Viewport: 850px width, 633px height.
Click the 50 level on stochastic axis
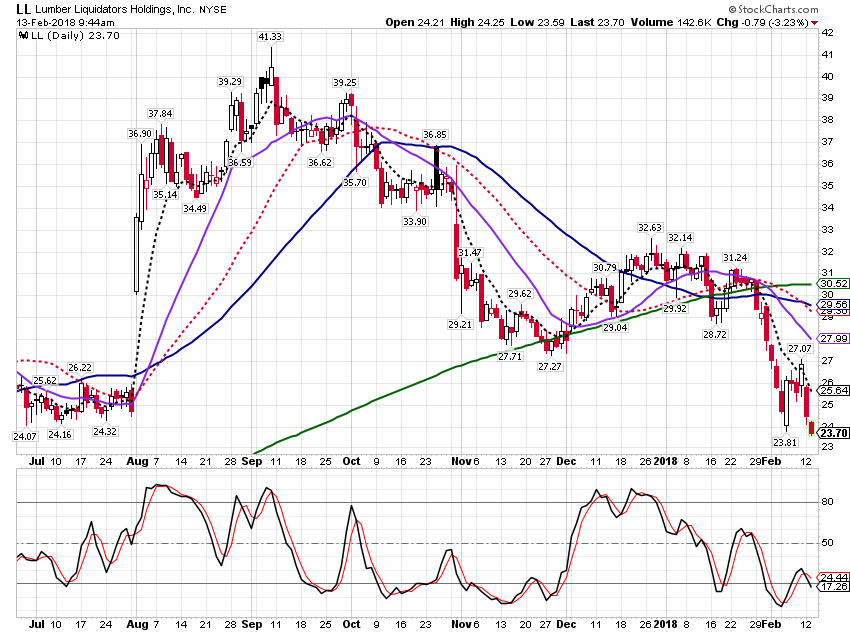coord(827,543)
